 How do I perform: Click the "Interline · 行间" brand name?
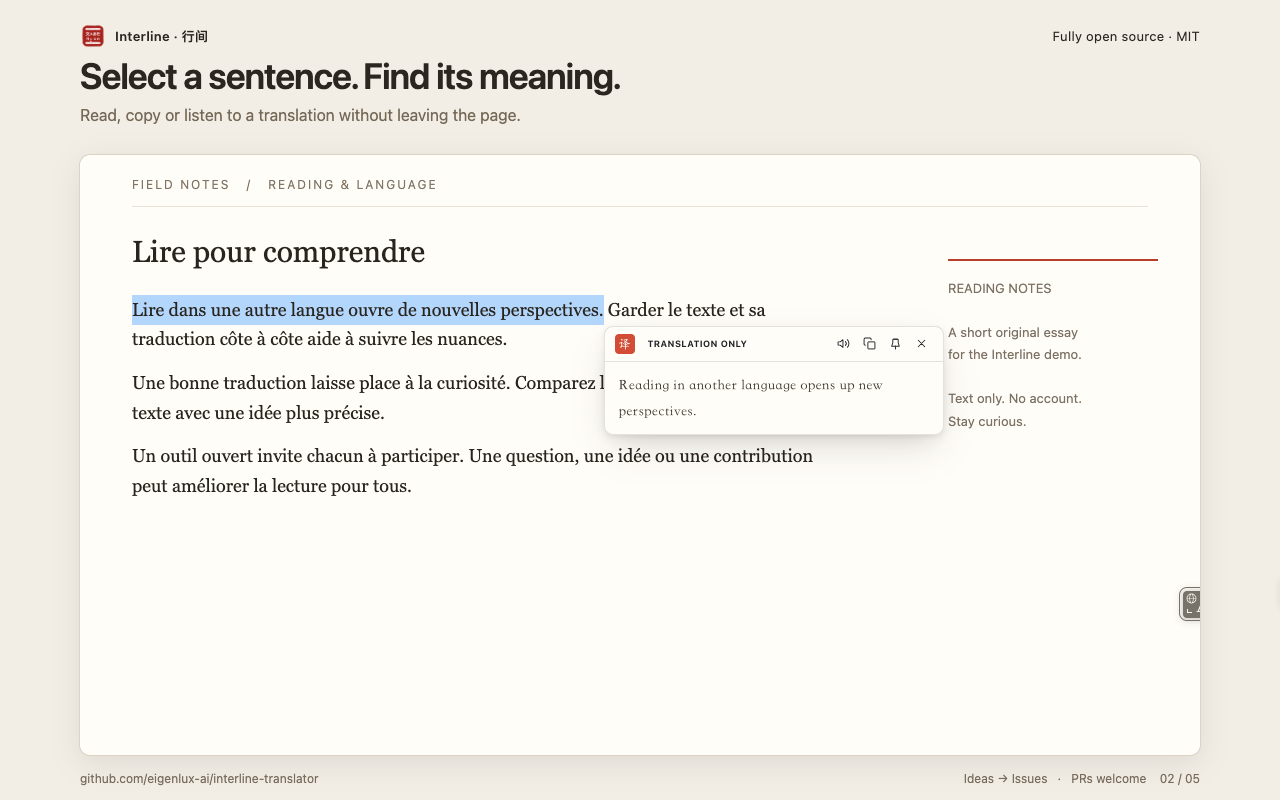tap(161, 37)
